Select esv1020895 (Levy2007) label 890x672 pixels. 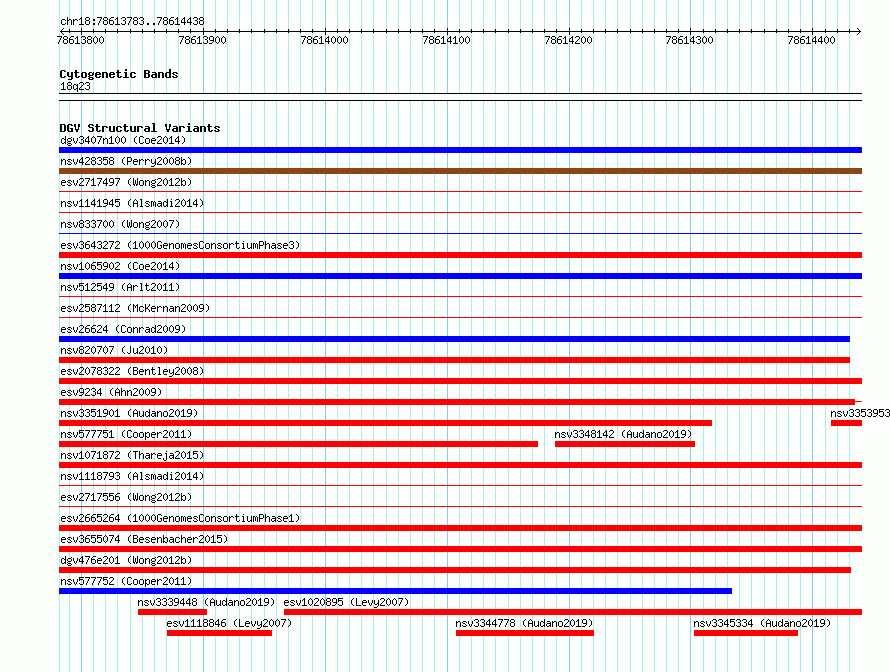(x=346, y=602)
